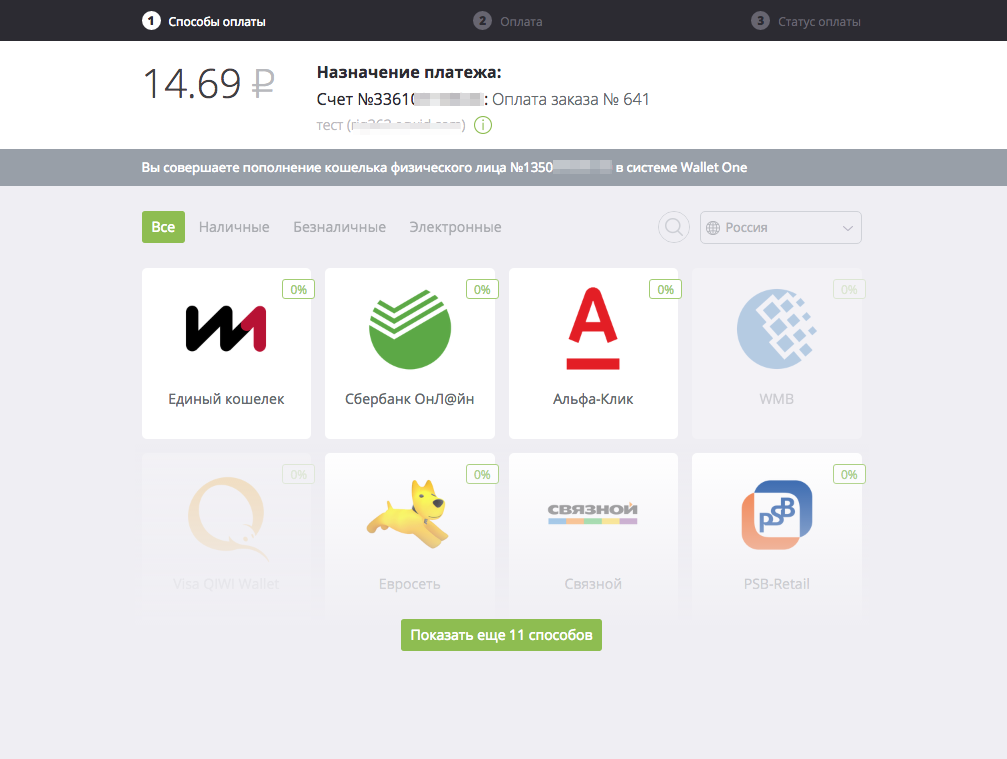This screenshot has height=759, width=1007.
Task: Switch to the Электронные filter tab
Action: click(x=455, y=227)
